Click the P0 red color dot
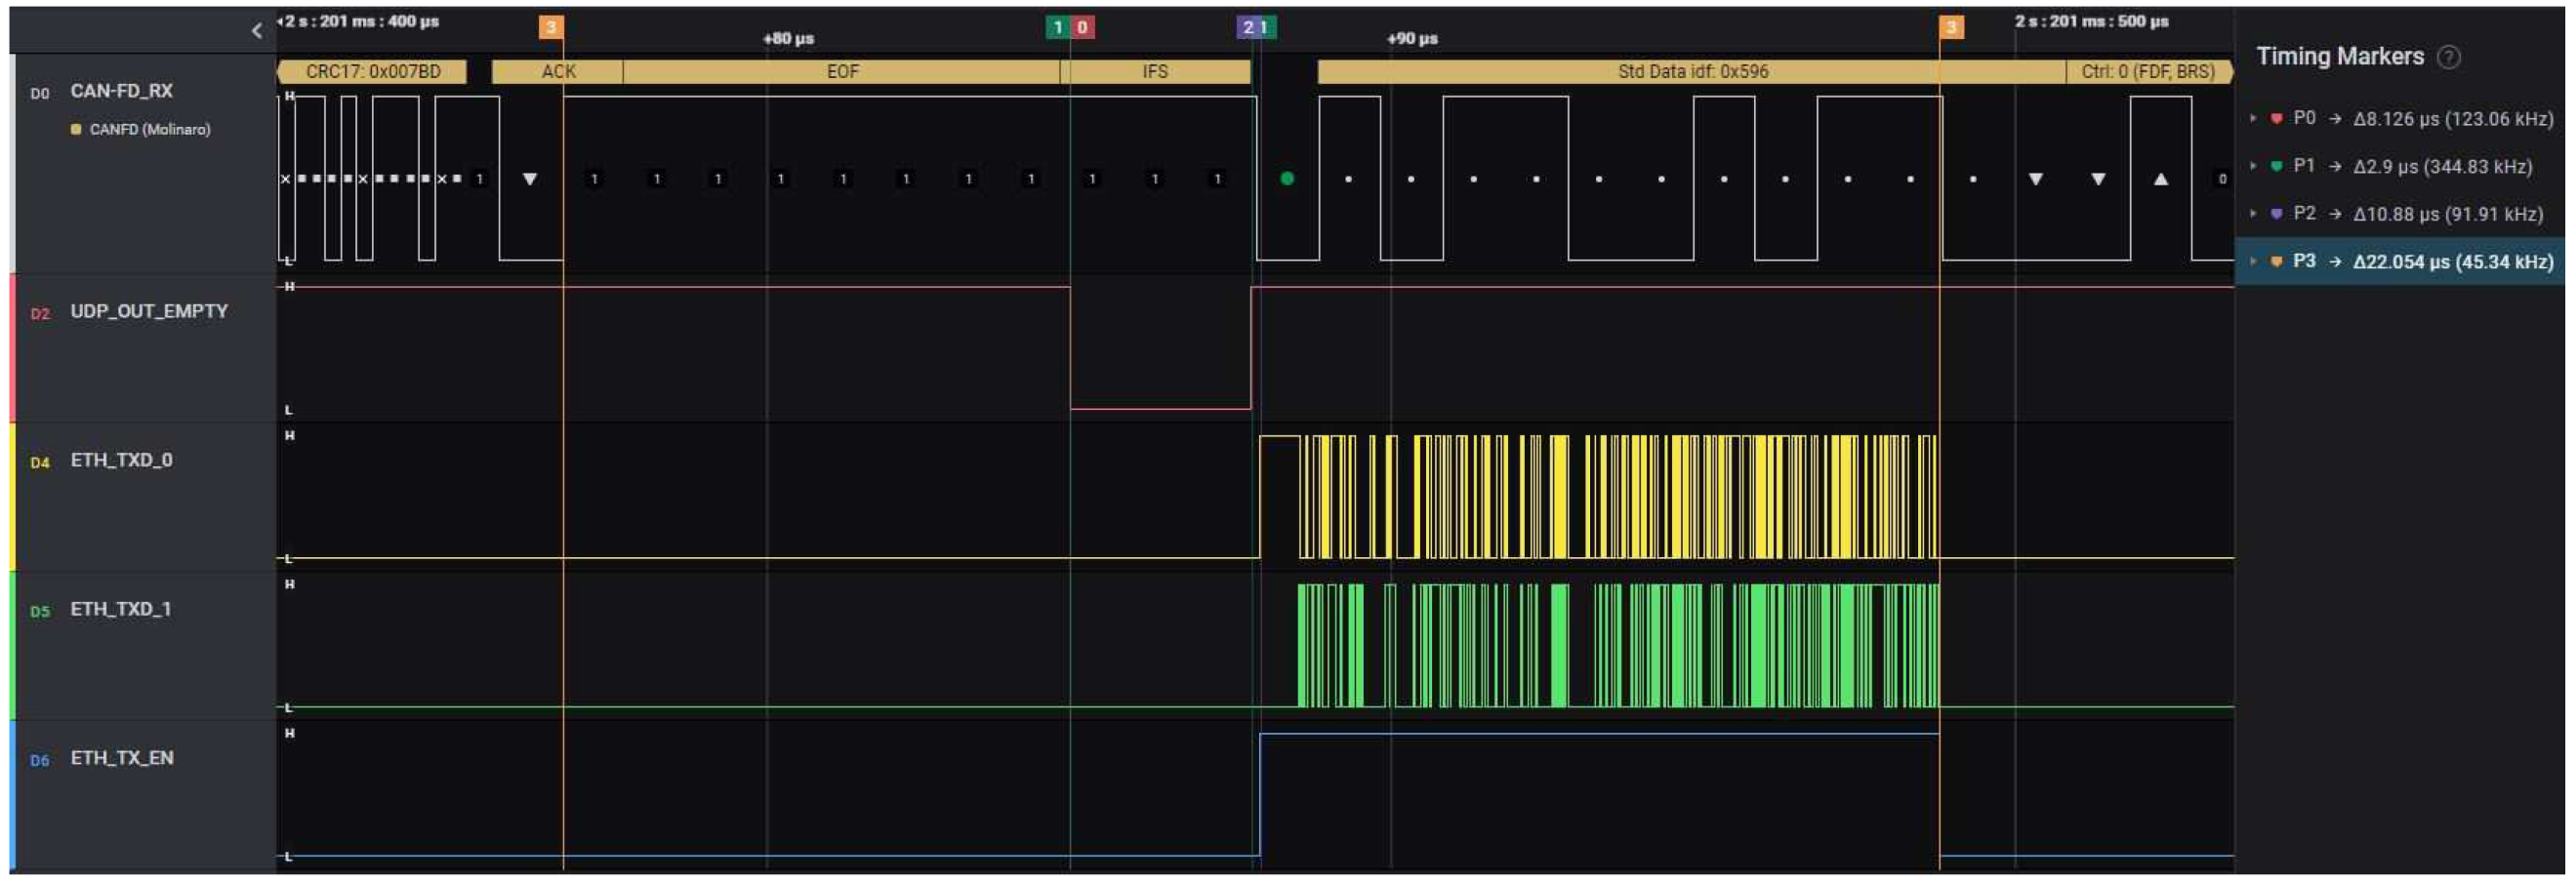Image resolution: width=2576 pixels, height=884 pixels. point(2277,118)
